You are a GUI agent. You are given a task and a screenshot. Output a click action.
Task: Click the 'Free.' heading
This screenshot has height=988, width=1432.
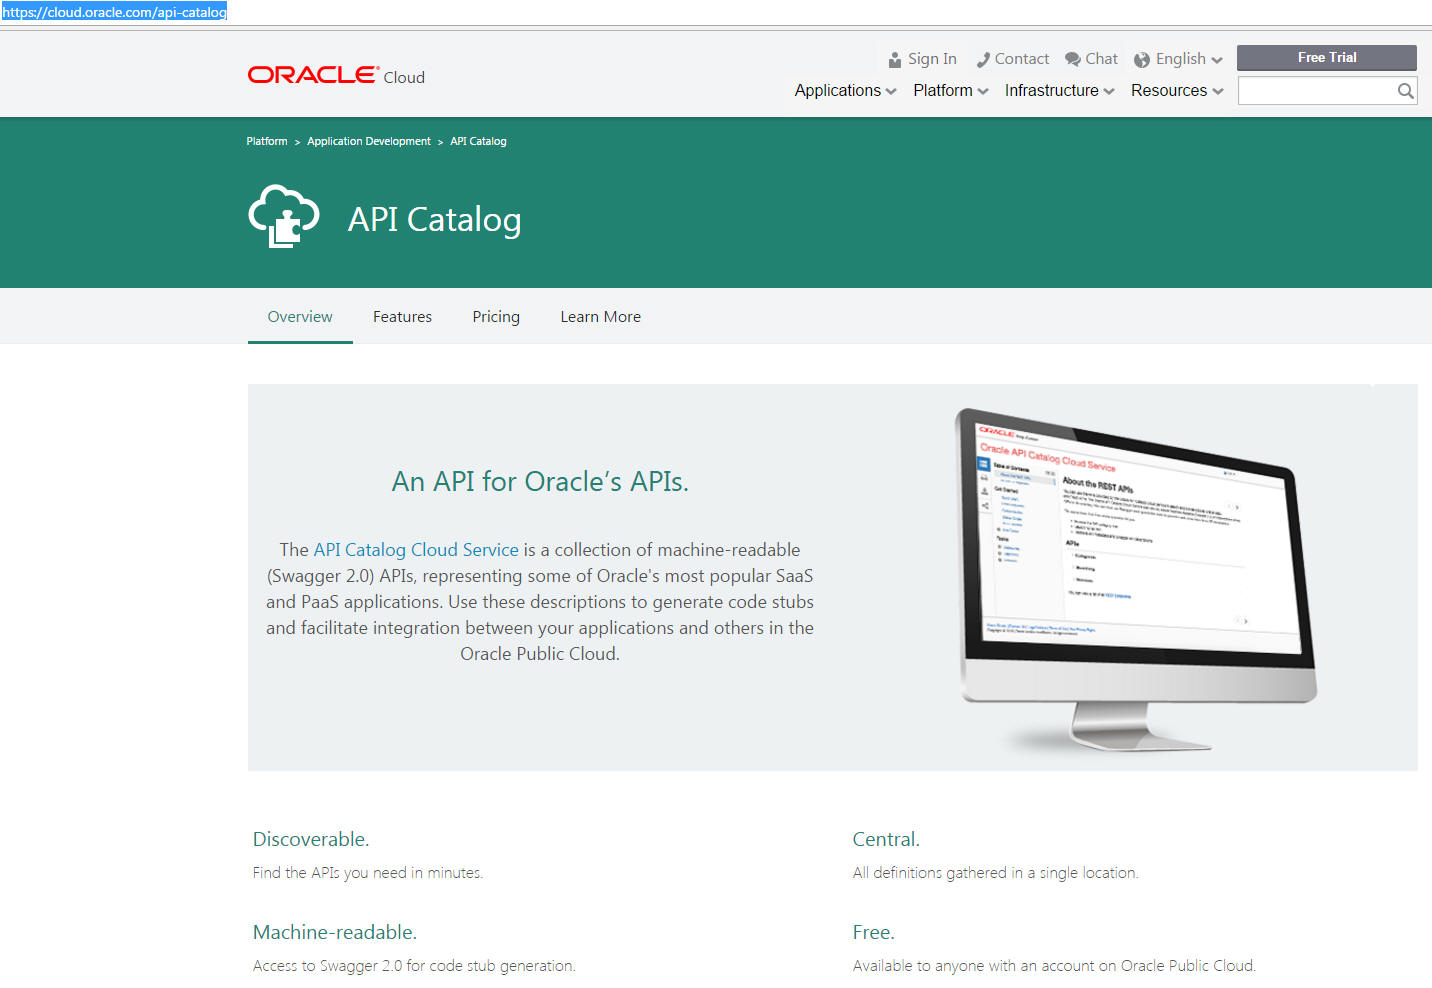pyautogui.click(x=873, y=932)
